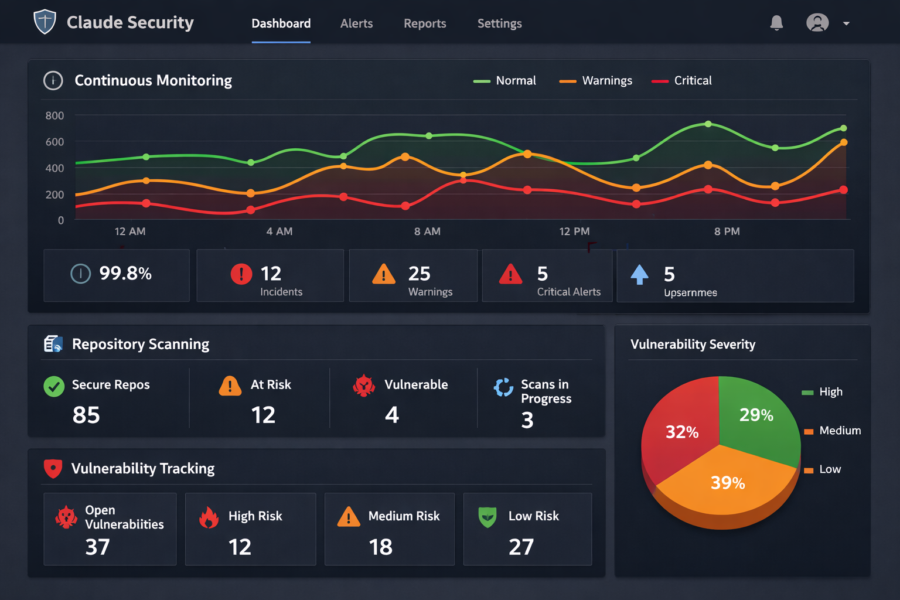Screen dimensions: 900x600
Task: Select the 5 Critical Alerts card
Action: tap(547, 276)
